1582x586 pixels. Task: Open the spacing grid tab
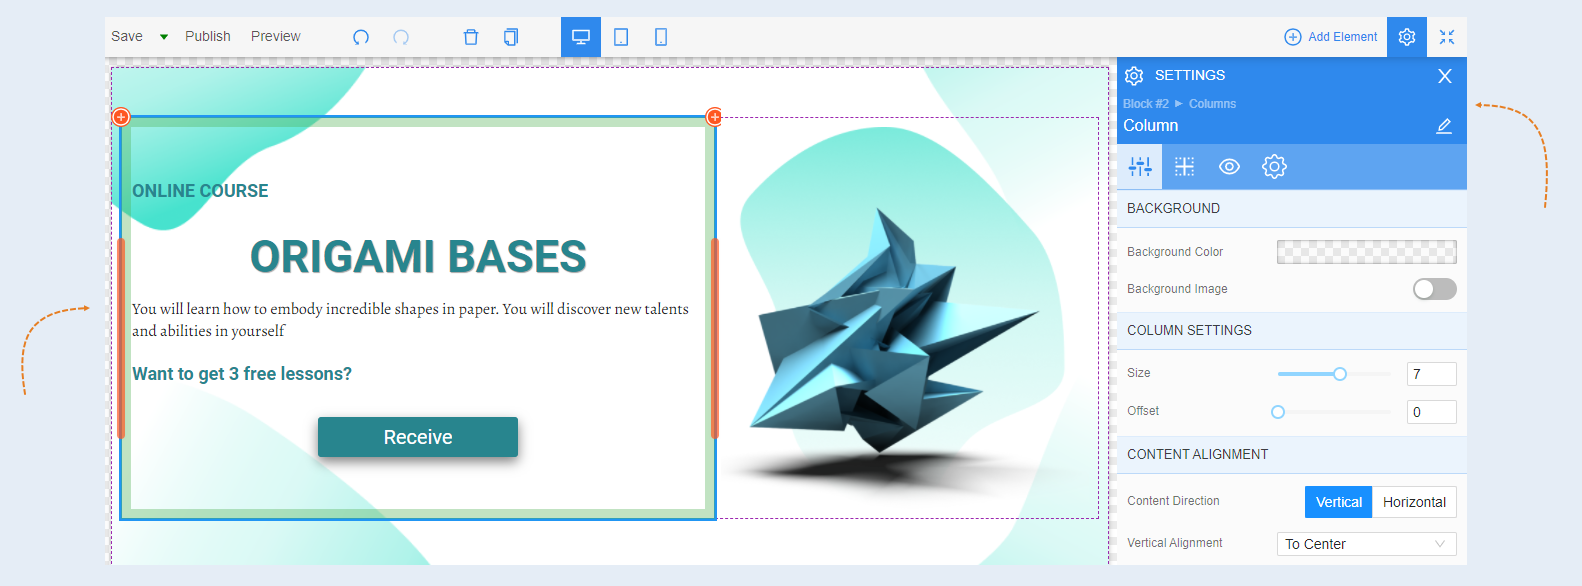click(1185, 167)
